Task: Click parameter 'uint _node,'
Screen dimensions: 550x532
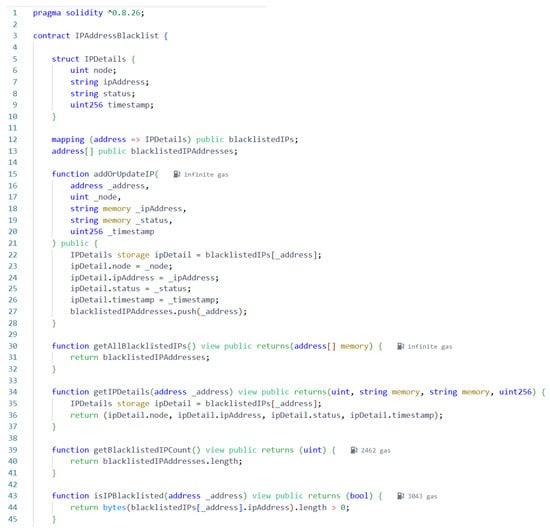Action: pyautogui.click(x=95, y=197)
